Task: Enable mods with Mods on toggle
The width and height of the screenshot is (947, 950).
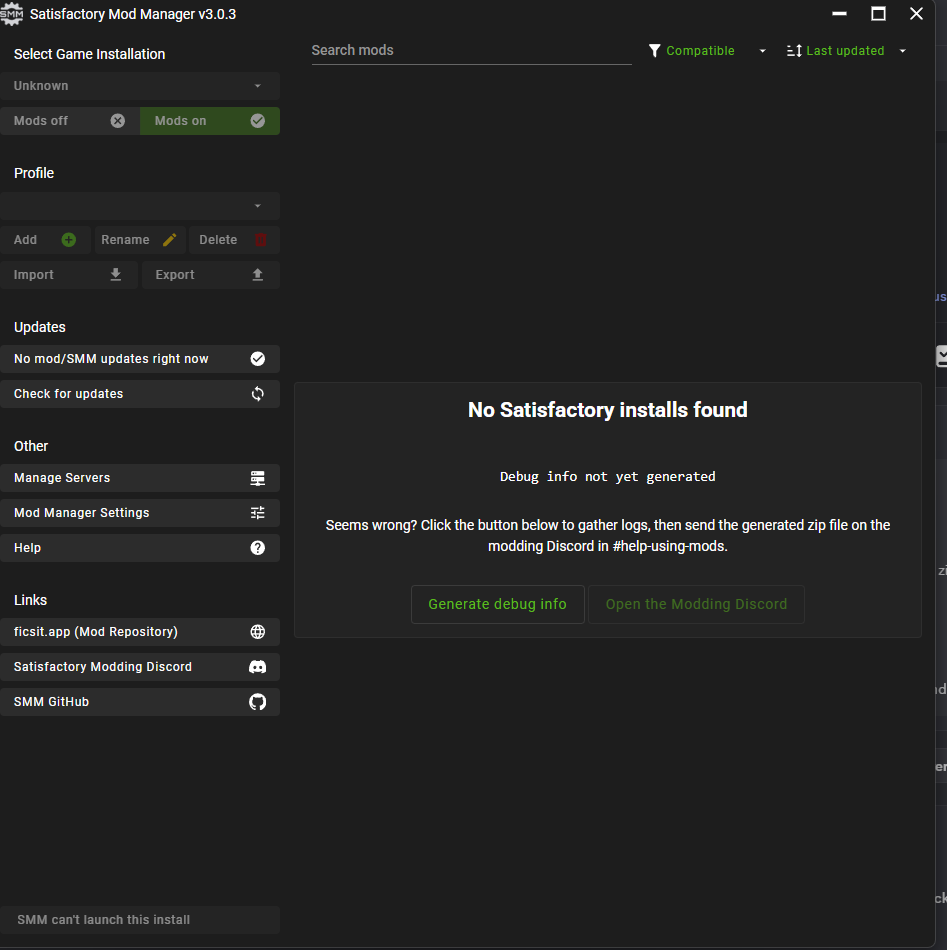Action: pos(210,121)
